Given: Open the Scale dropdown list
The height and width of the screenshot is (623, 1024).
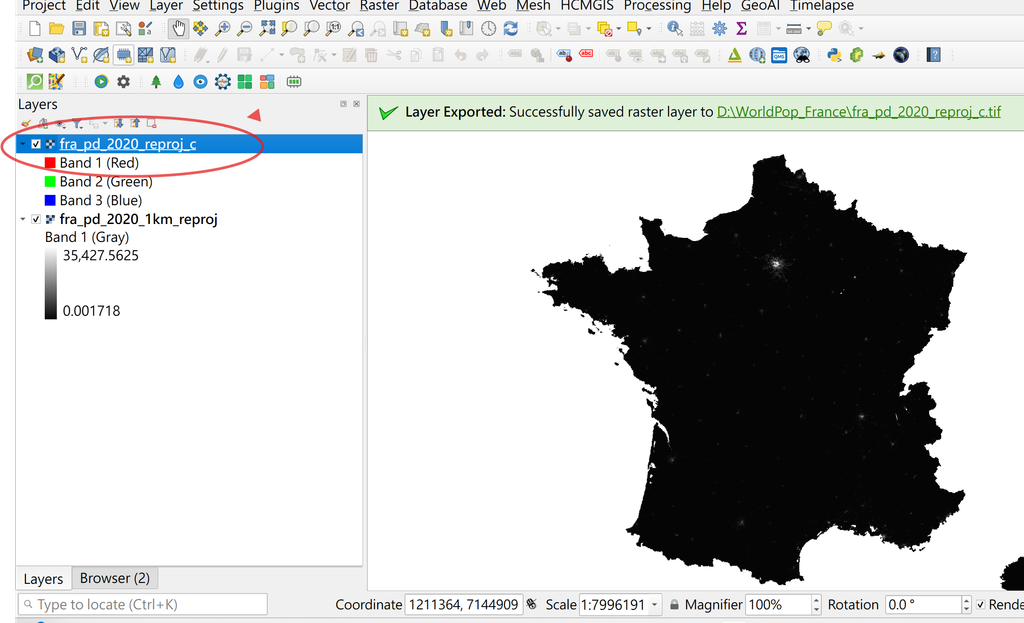Looking at the screenshot, I should (x=654, y=605).
